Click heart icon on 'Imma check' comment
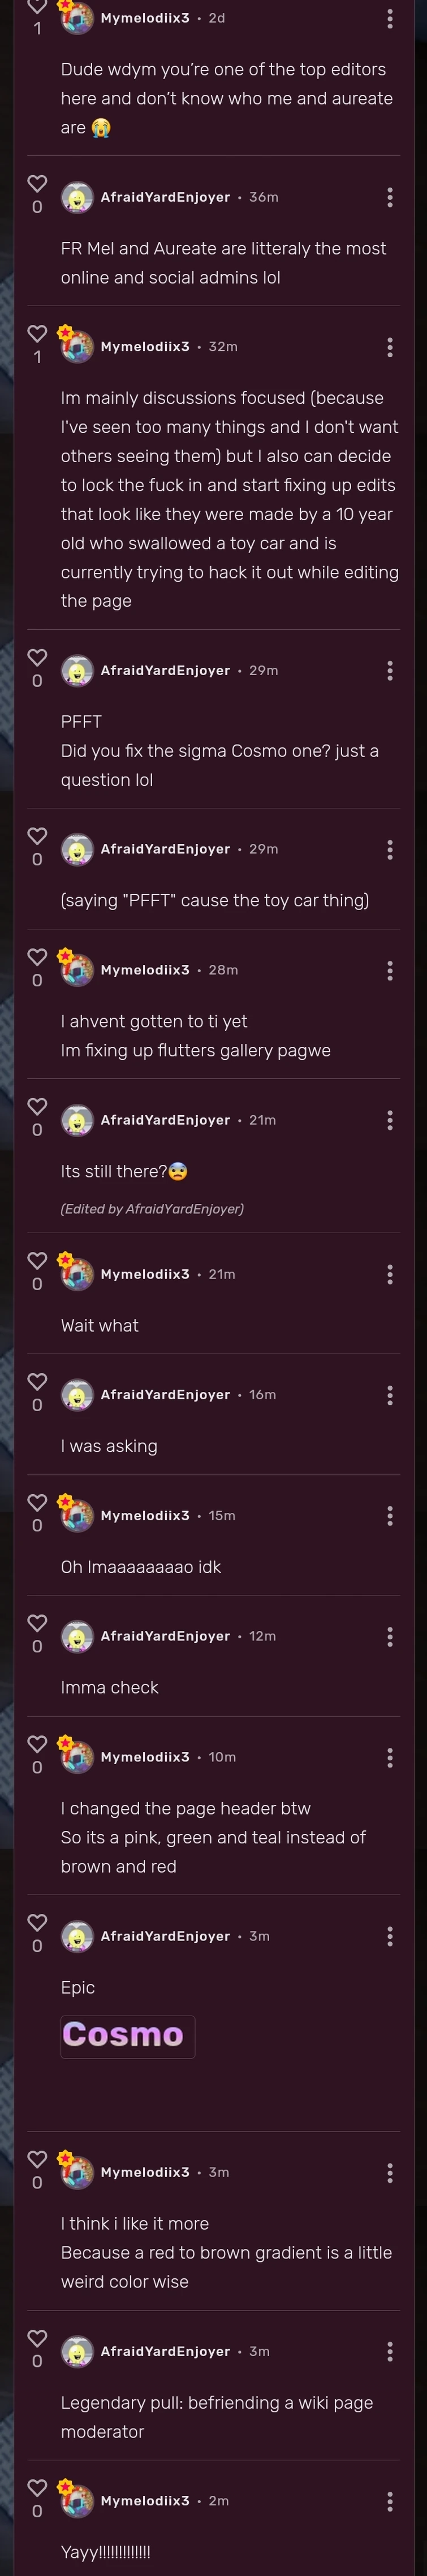 pyautogui.click(x=37, y=1623)
